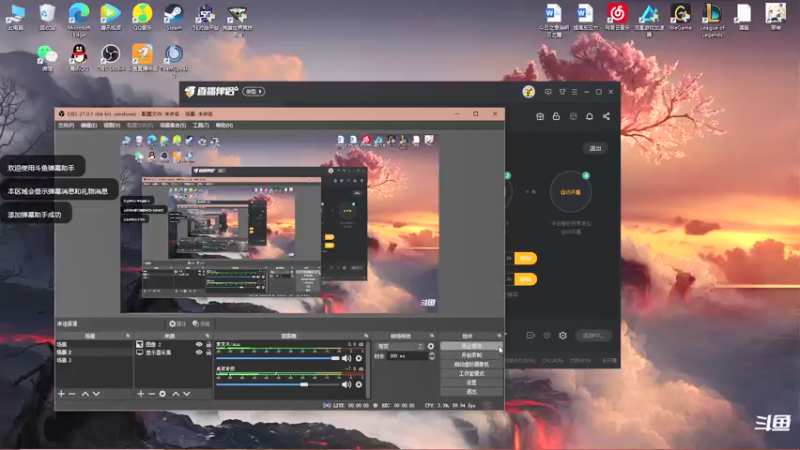Open the hamburger menu in companion title bar
This screenshot has height=450, width=800.
(574, 92)
